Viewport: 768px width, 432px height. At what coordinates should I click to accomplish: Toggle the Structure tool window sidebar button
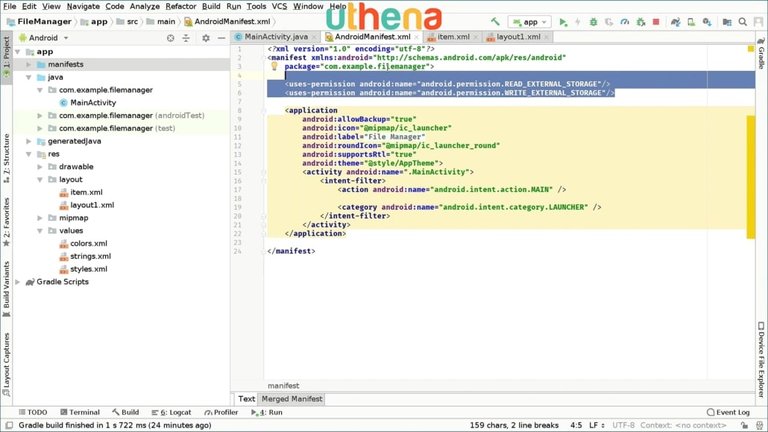[x=6, y=155]
